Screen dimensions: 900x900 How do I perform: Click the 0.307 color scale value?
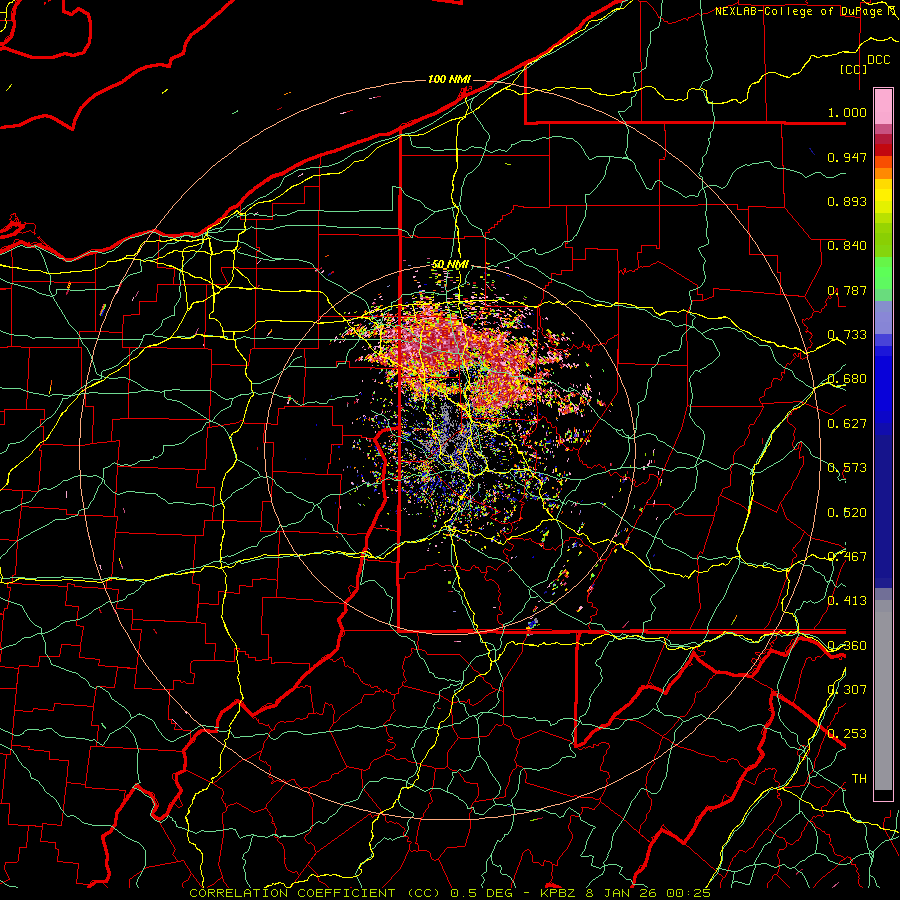coord(847,689)
